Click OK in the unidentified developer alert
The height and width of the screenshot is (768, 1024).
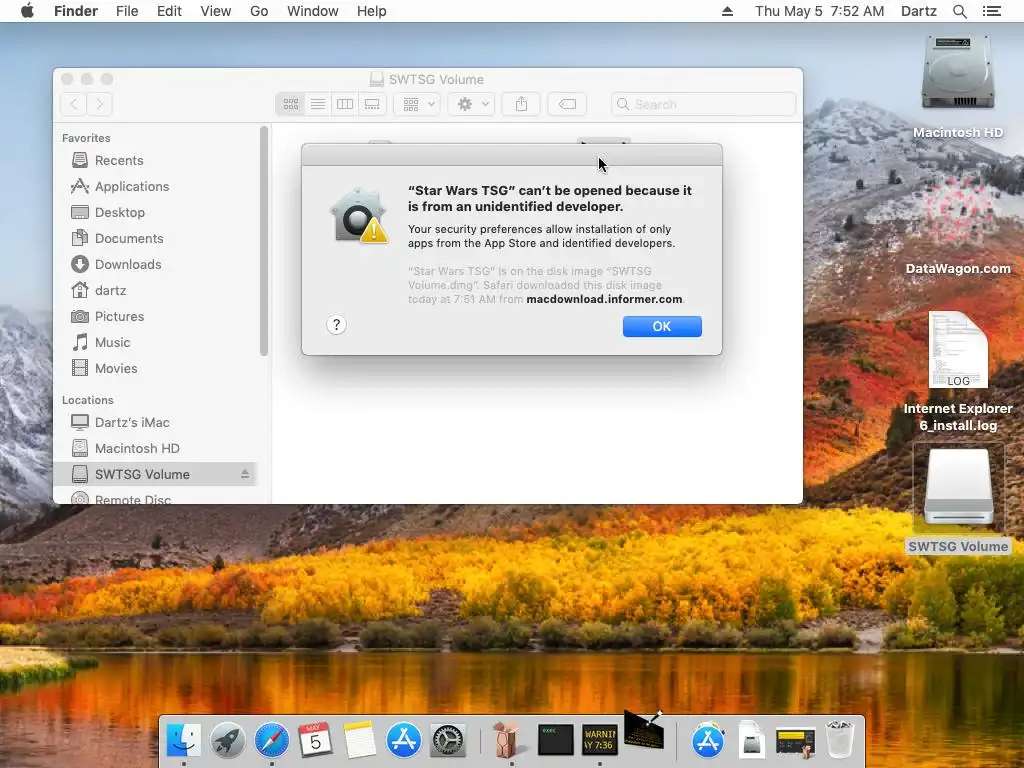662,327
